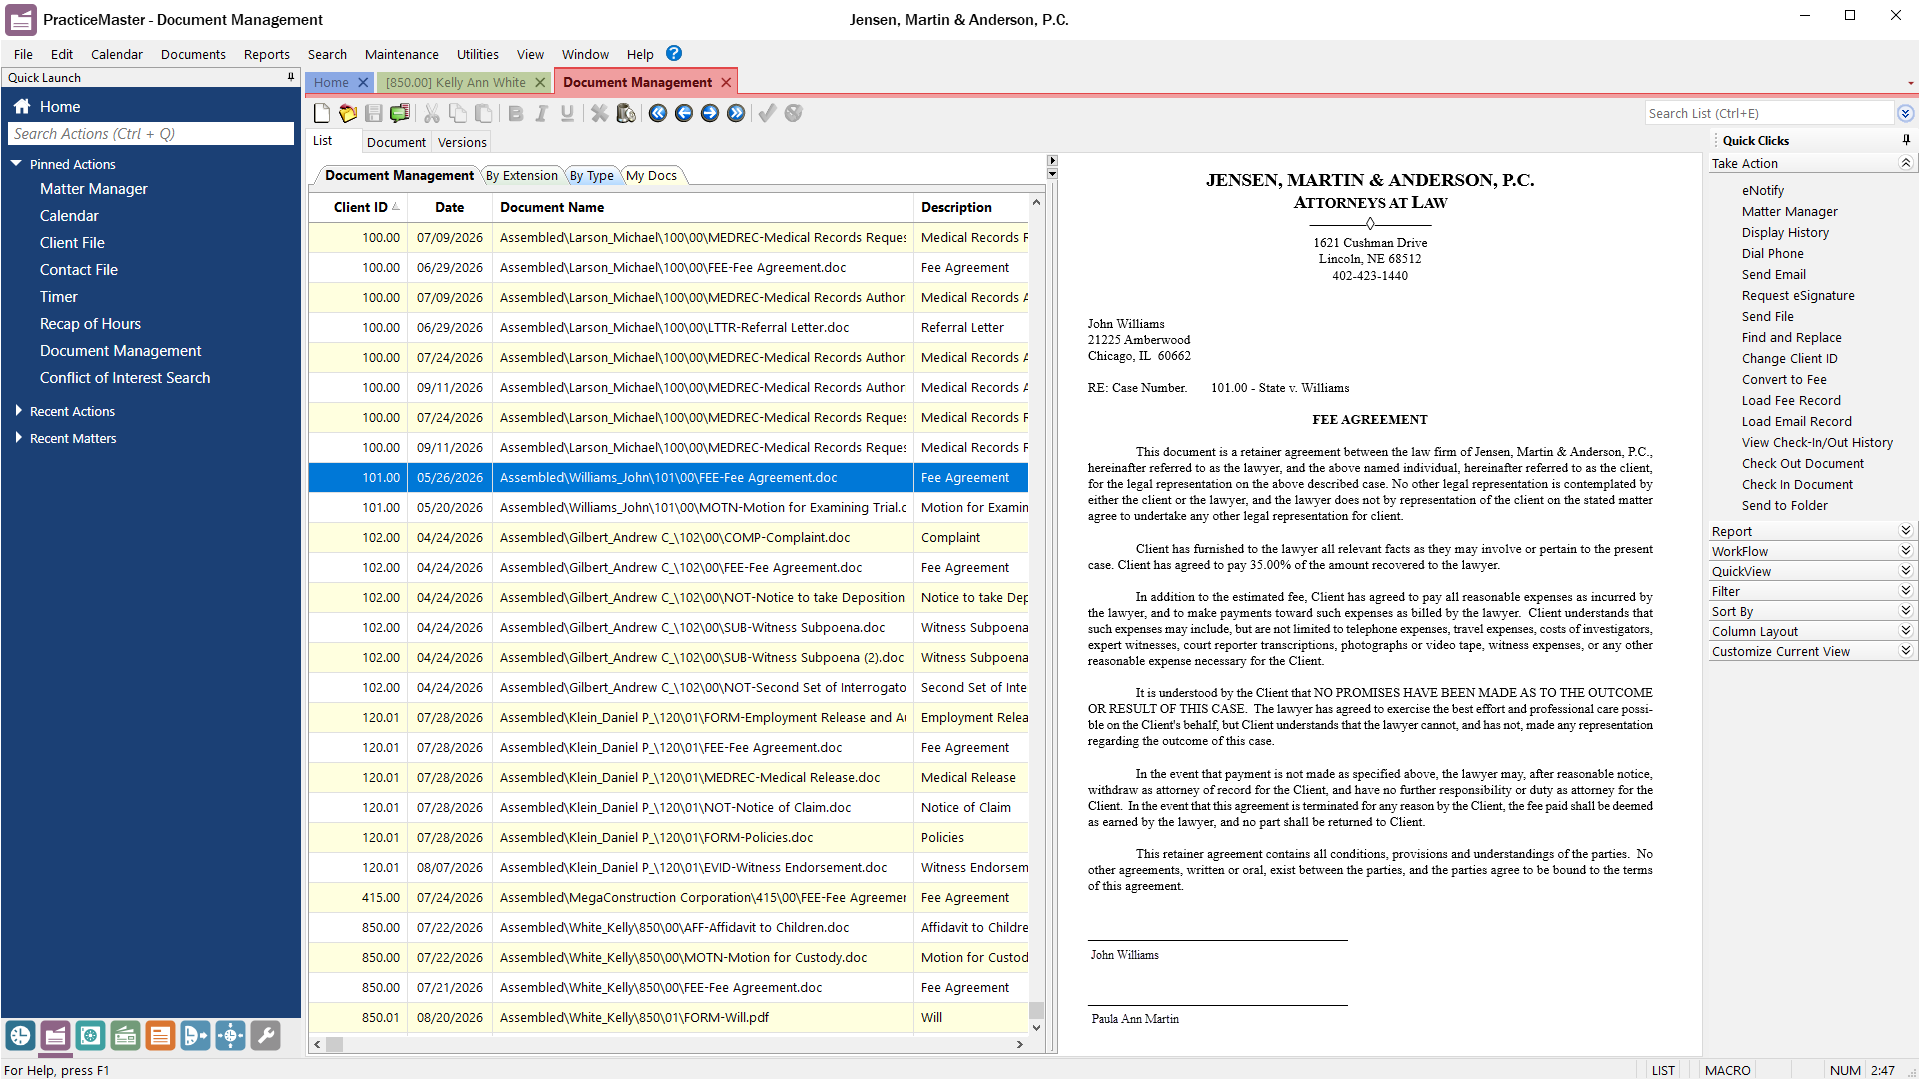Image resolution: width=1920 pixels, height=1080 pixels.
Task: Click the green comment notes toolbar icon
Action: coord(400,113)
